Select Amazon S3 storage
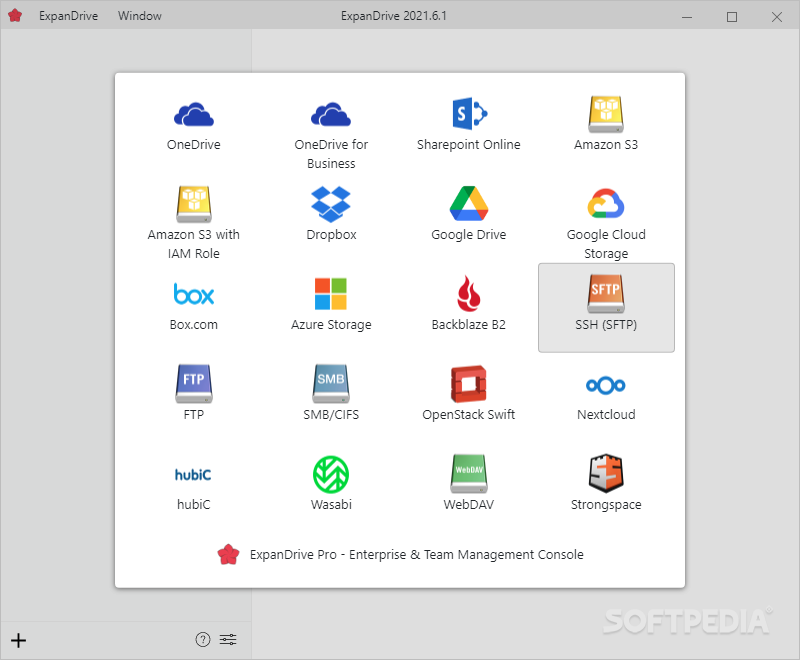 (606, 119)
